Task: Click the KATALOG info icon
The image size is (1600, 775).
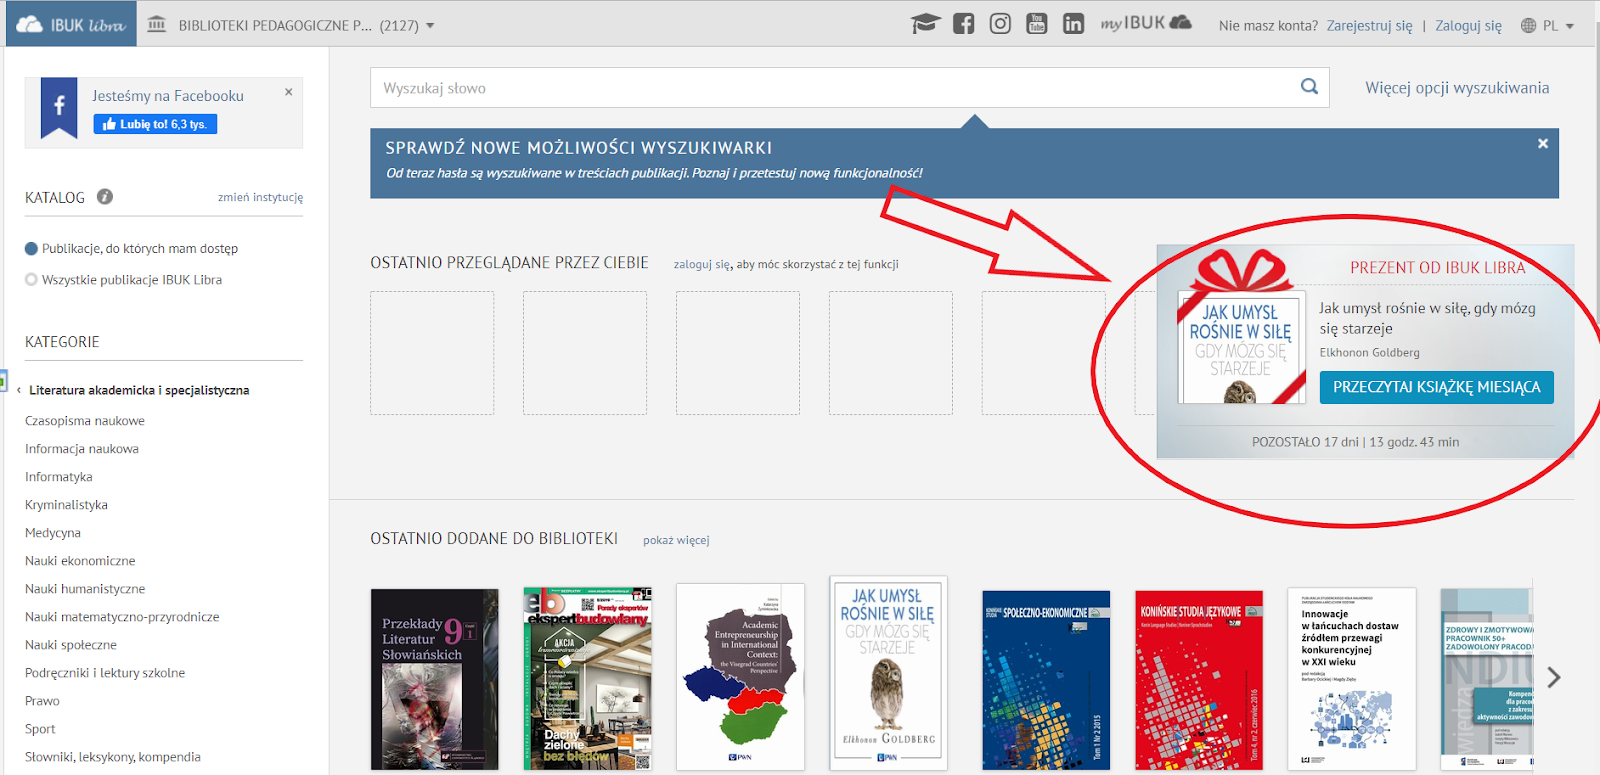Action: 105,197
